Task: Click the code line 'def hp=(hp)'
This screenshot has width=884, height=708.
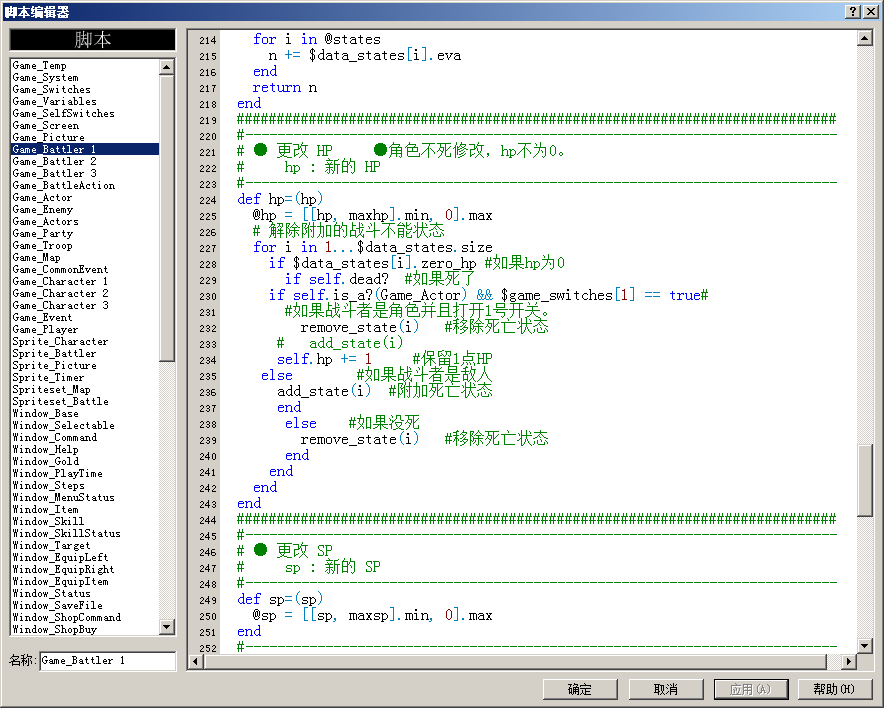Action: pyautogui.click(x=280, y=200)
